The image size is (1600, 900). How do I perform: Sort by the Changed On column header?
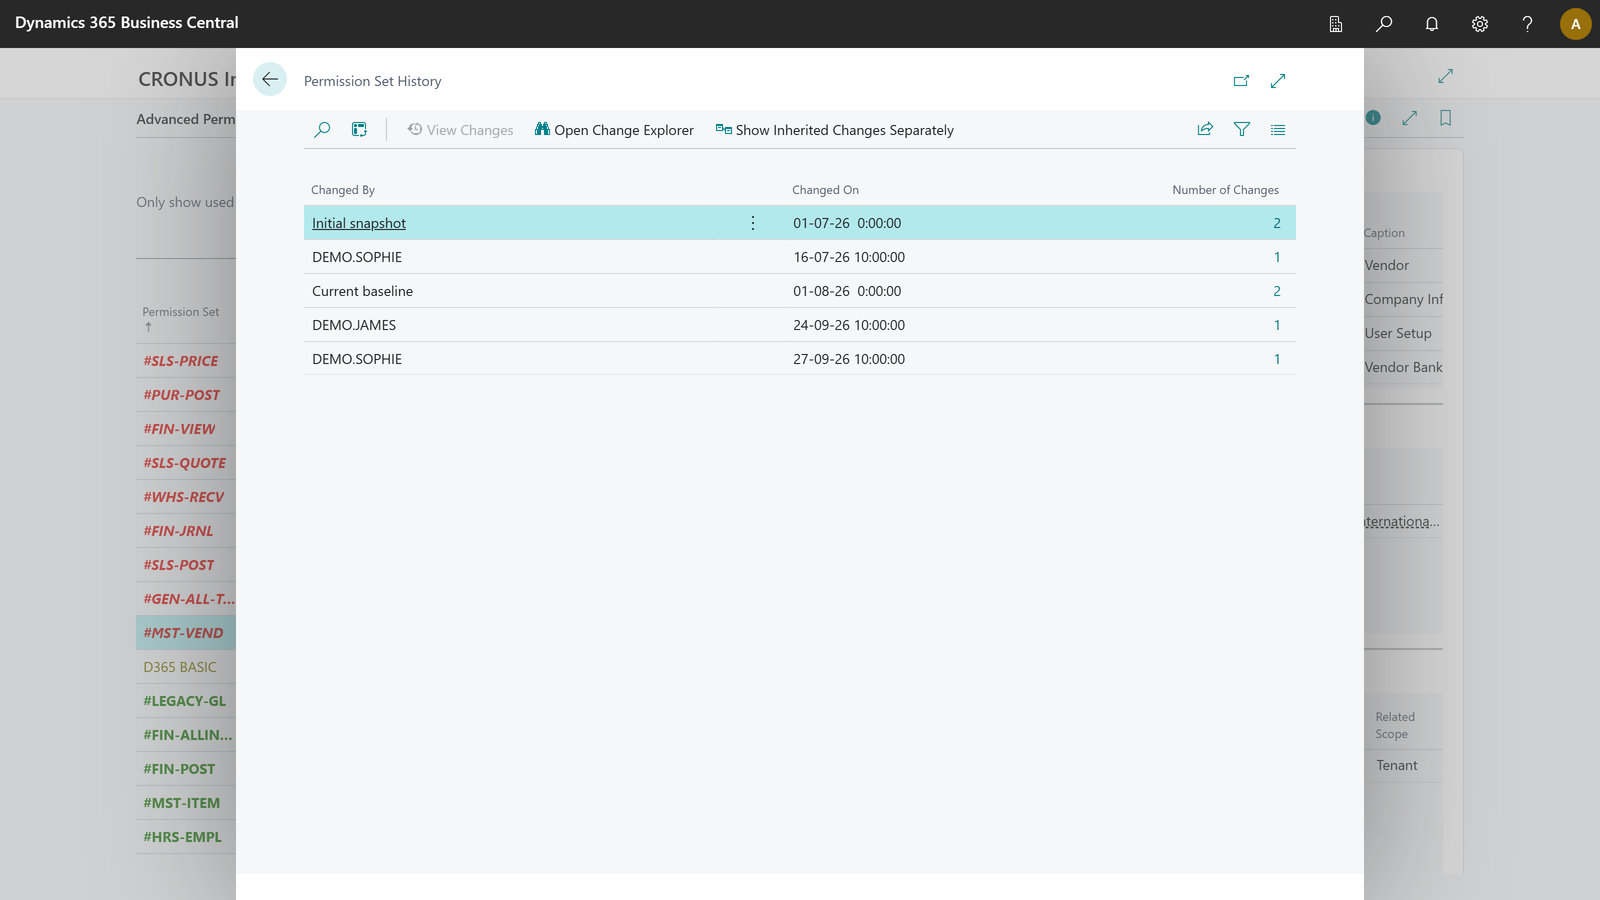[826, 190]
